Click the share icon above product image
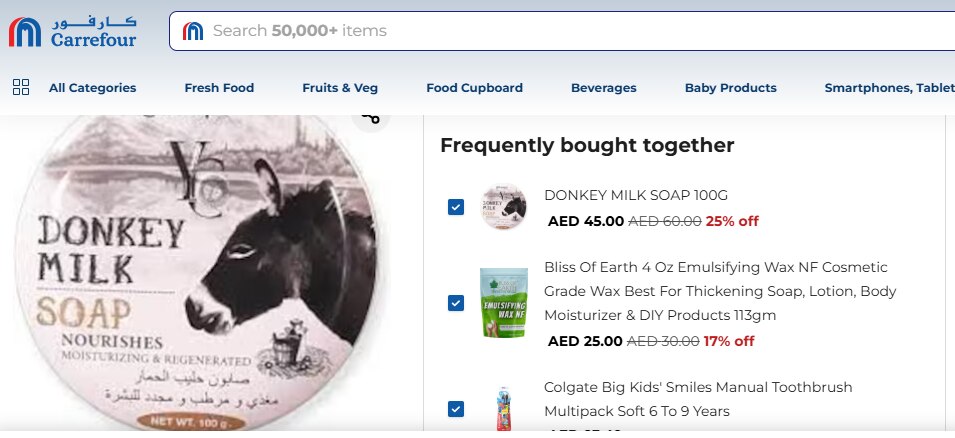The width and height of the screenshot is (955, 438). tap(371, 117)
